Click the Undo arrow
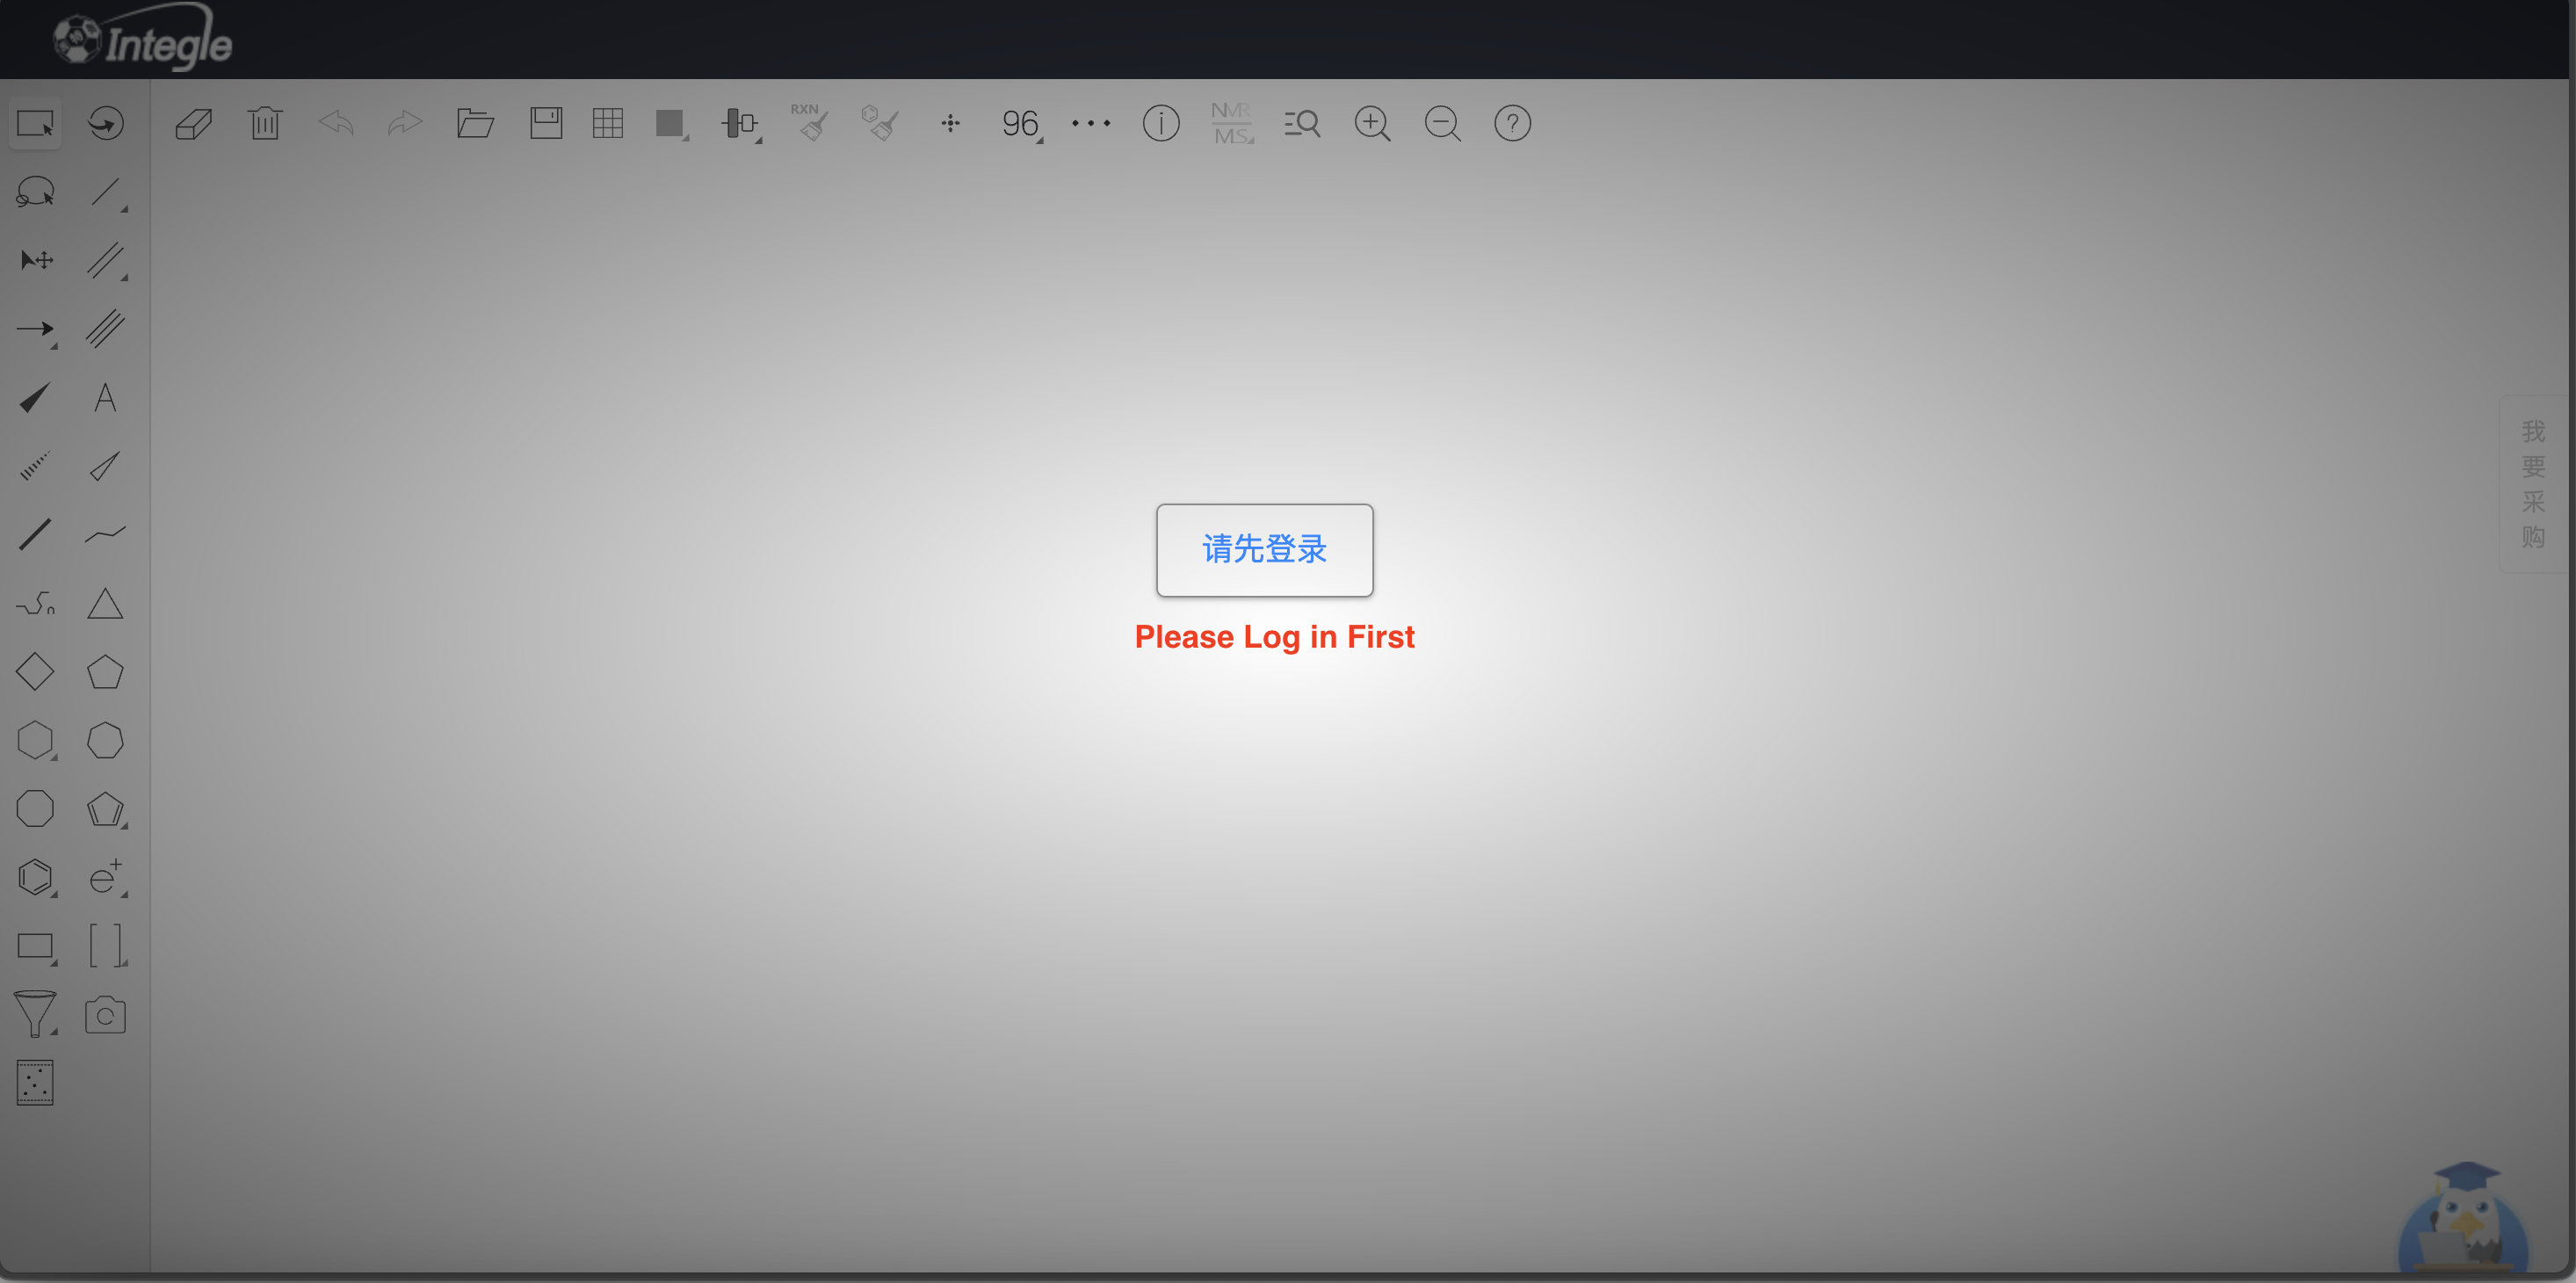This screenshot has height=1283, width=2576. (336, 123)
